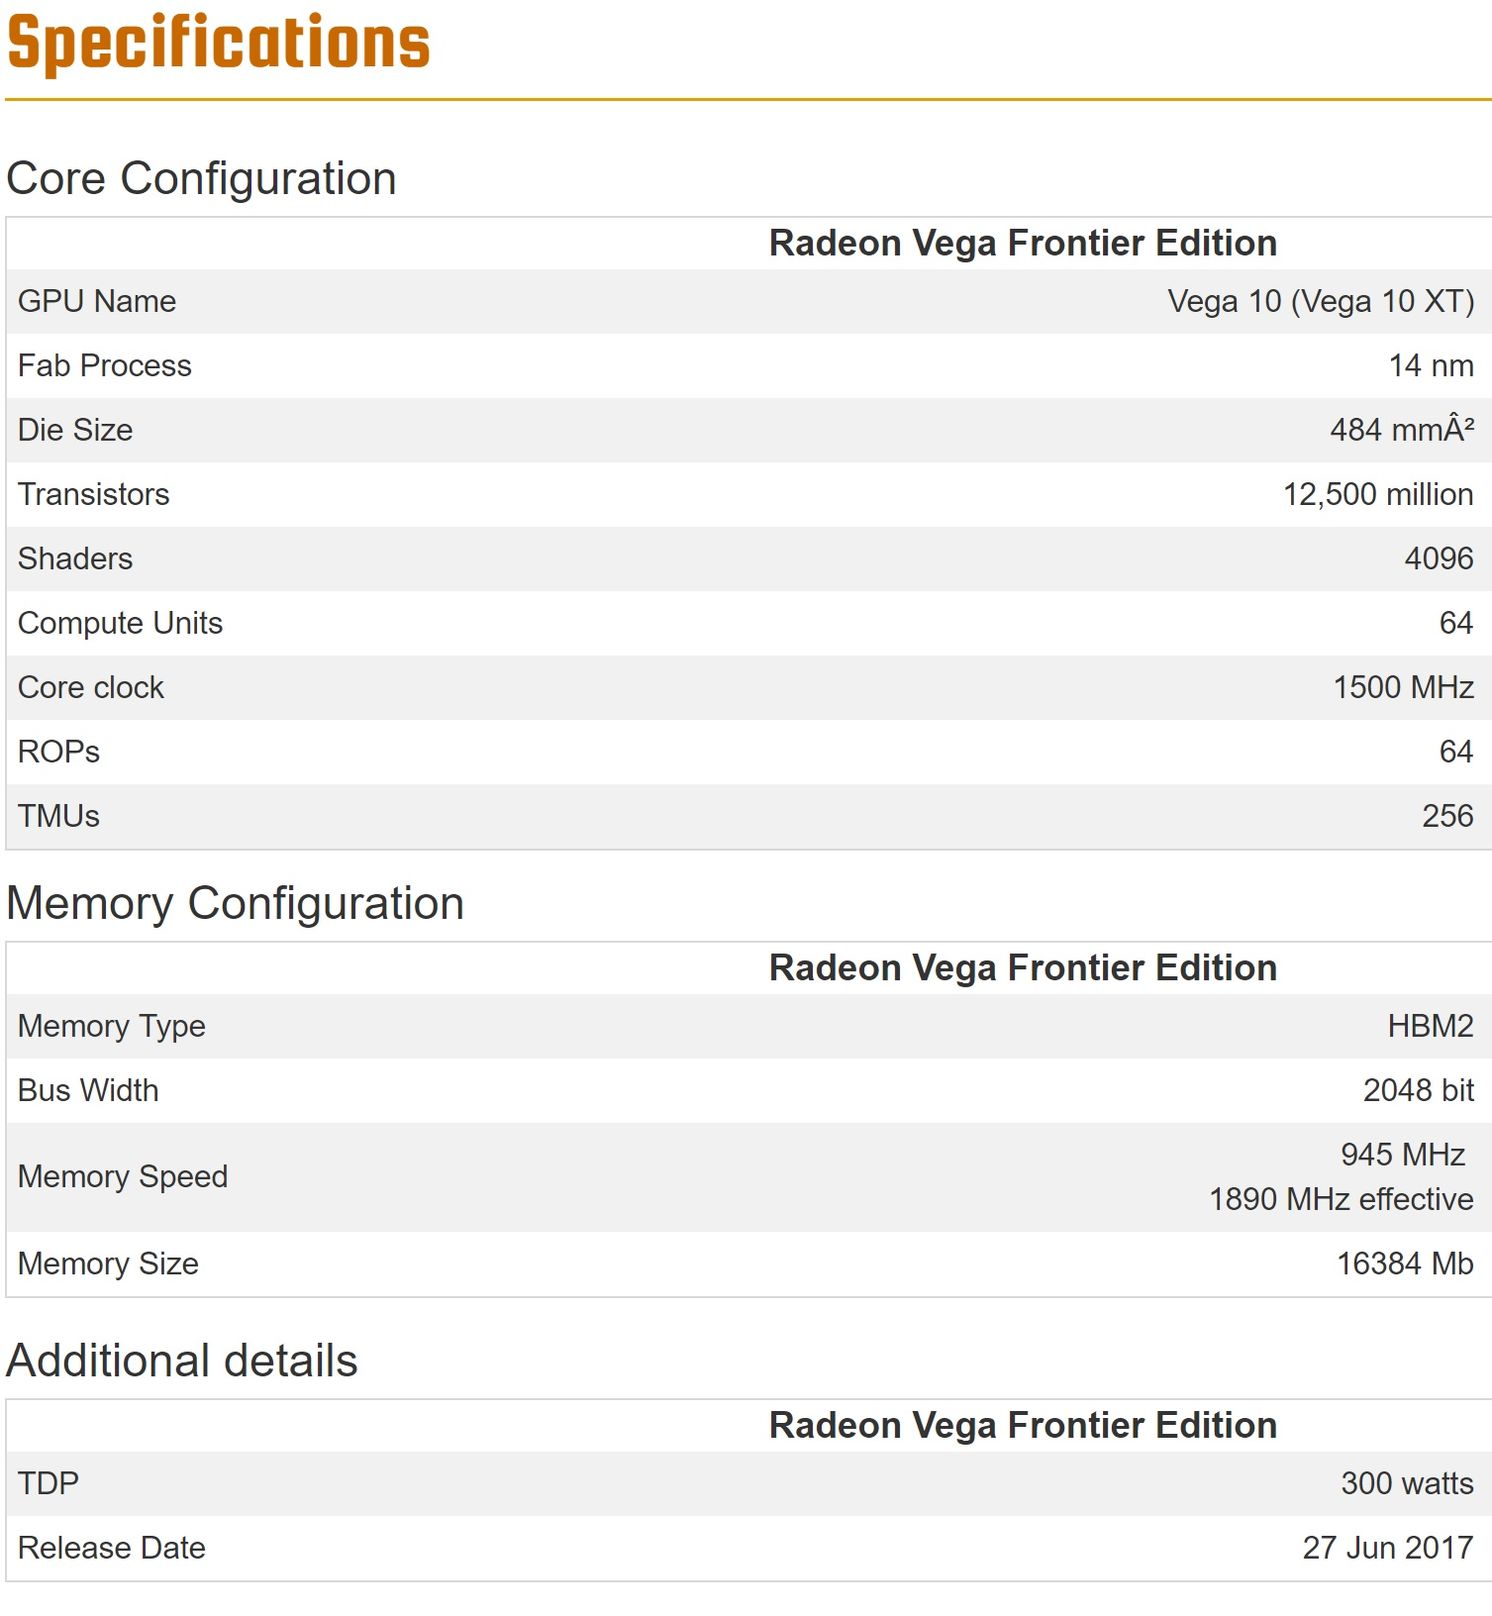1492x1616 pixels.
Task: Click the TMUs label
Action: [59, 816]
